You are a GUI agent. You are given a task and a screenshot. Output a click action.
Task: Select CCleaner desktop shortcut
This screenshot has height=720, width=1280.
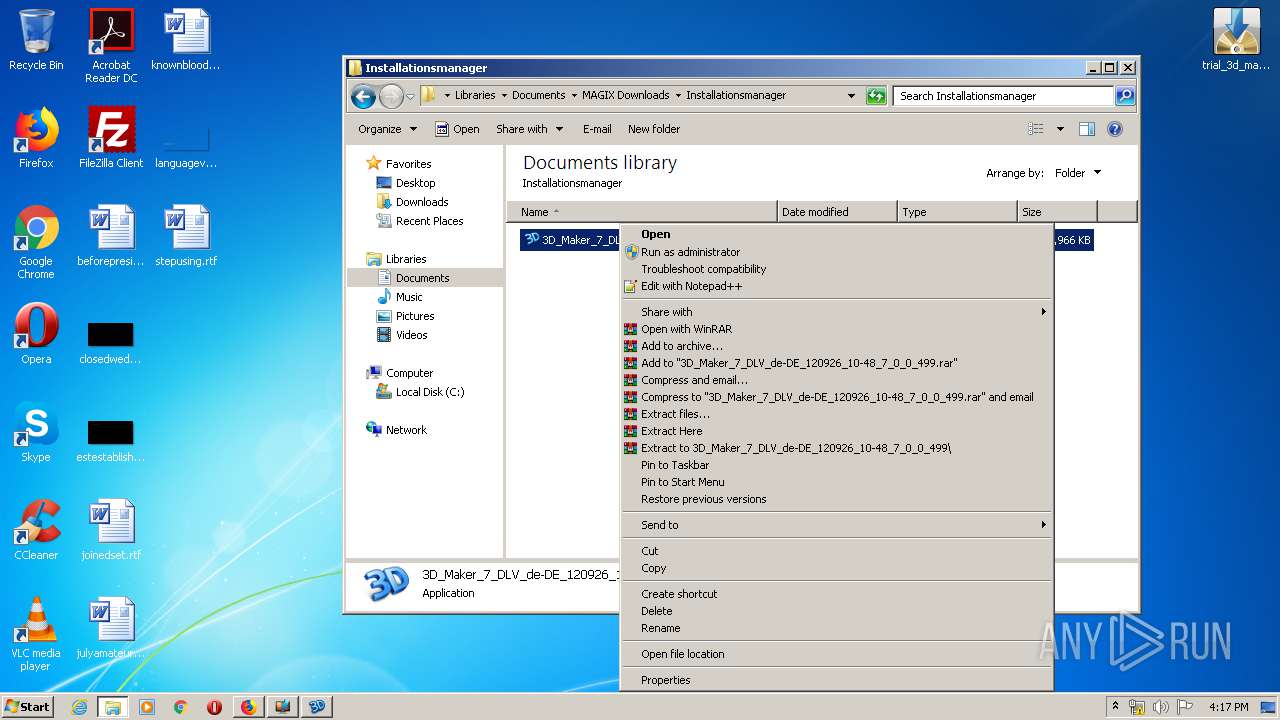(x=36, y=530)
